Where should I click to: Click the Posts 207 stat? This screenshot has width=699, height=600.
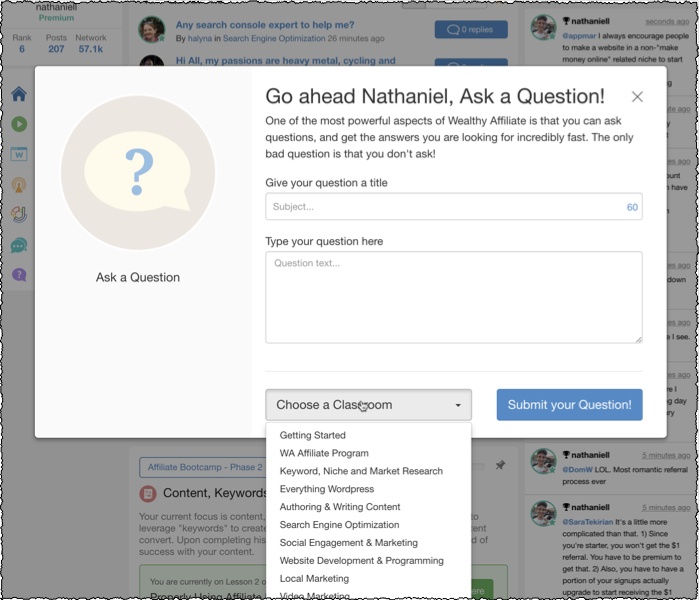coord(56,43)
